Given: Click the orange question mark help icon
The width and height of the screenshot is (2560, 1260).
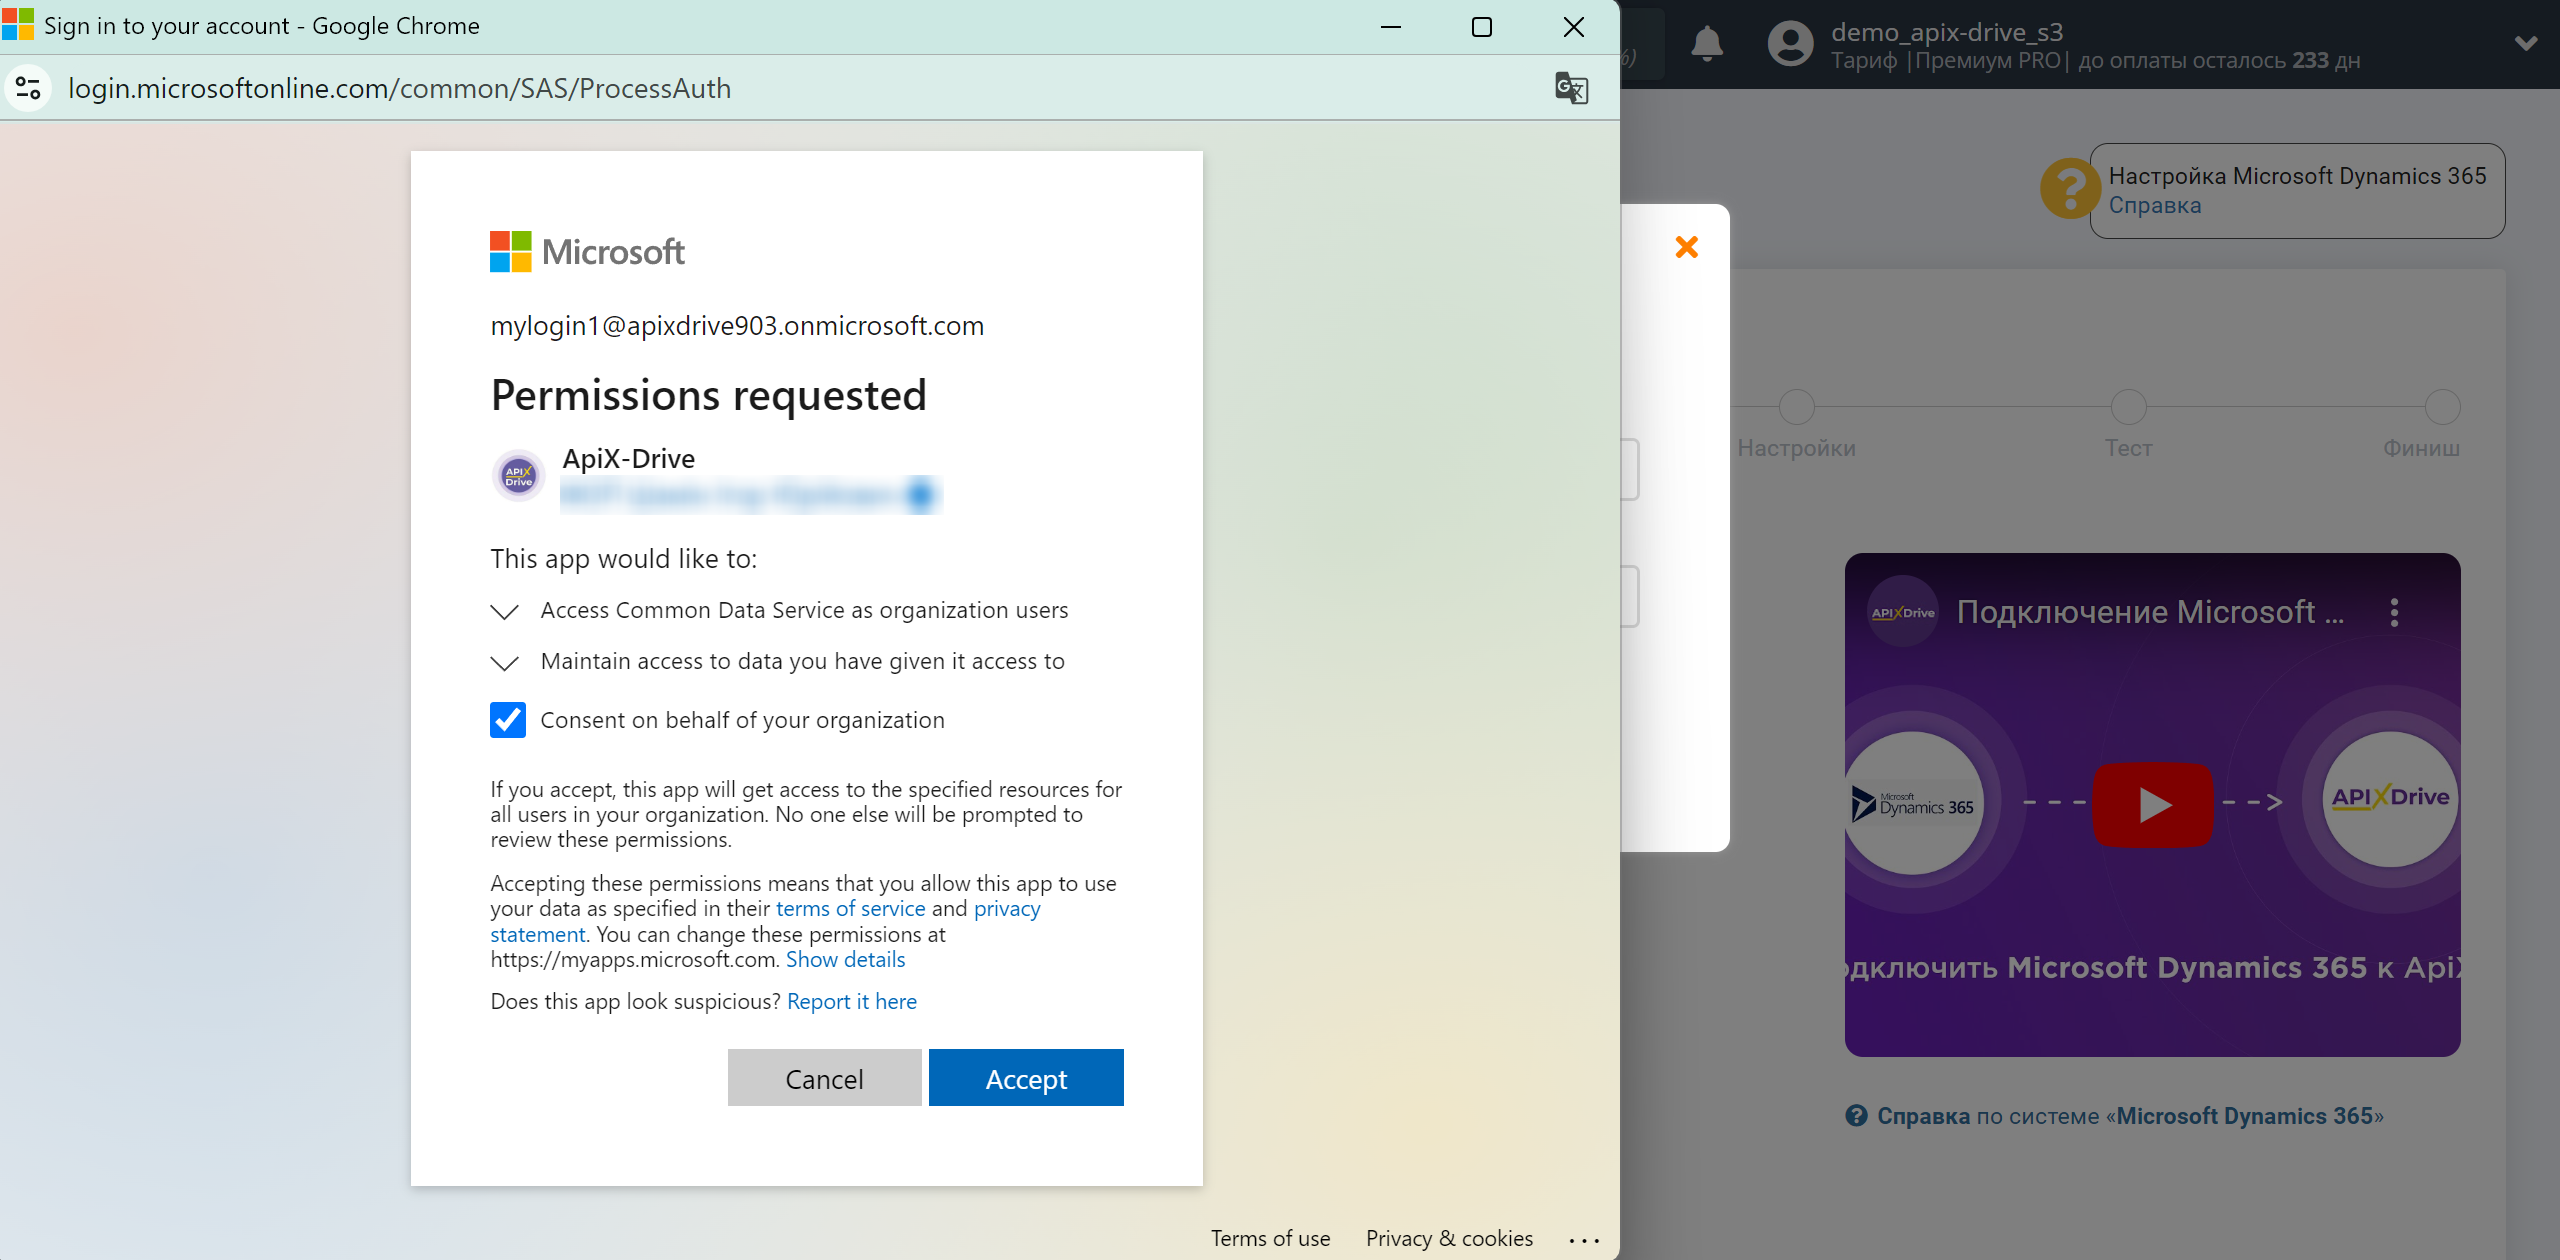Looking at the screenshot, I should tap(2069, 188).
